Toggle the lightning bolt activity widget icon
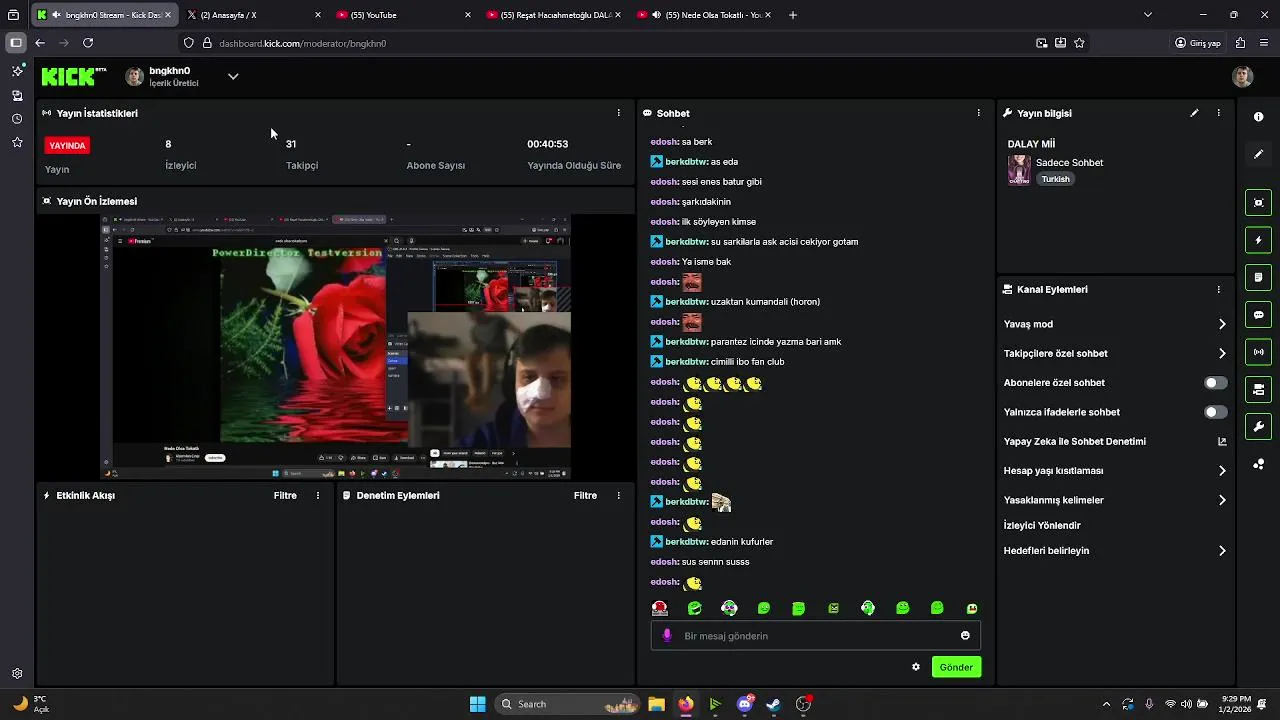 [x=1258, y=240]
